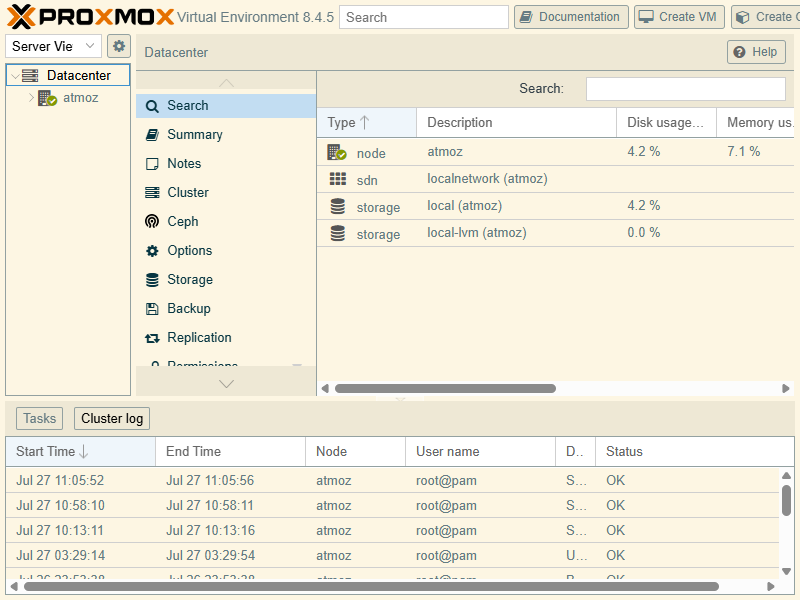
Task: Click the Help question mark icon
Action: [x=739, y=52]
